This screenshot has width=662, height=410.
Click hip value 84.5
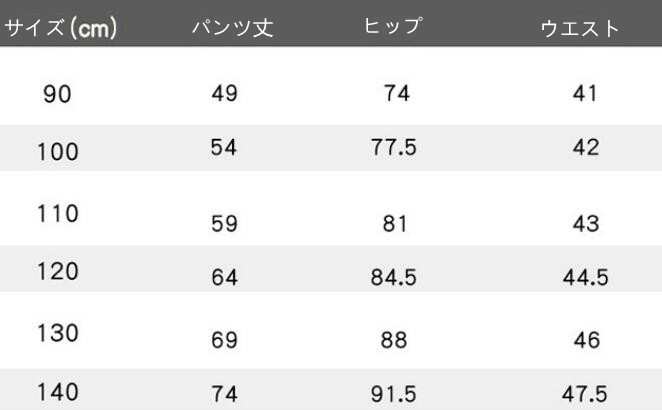pos(393,278)
